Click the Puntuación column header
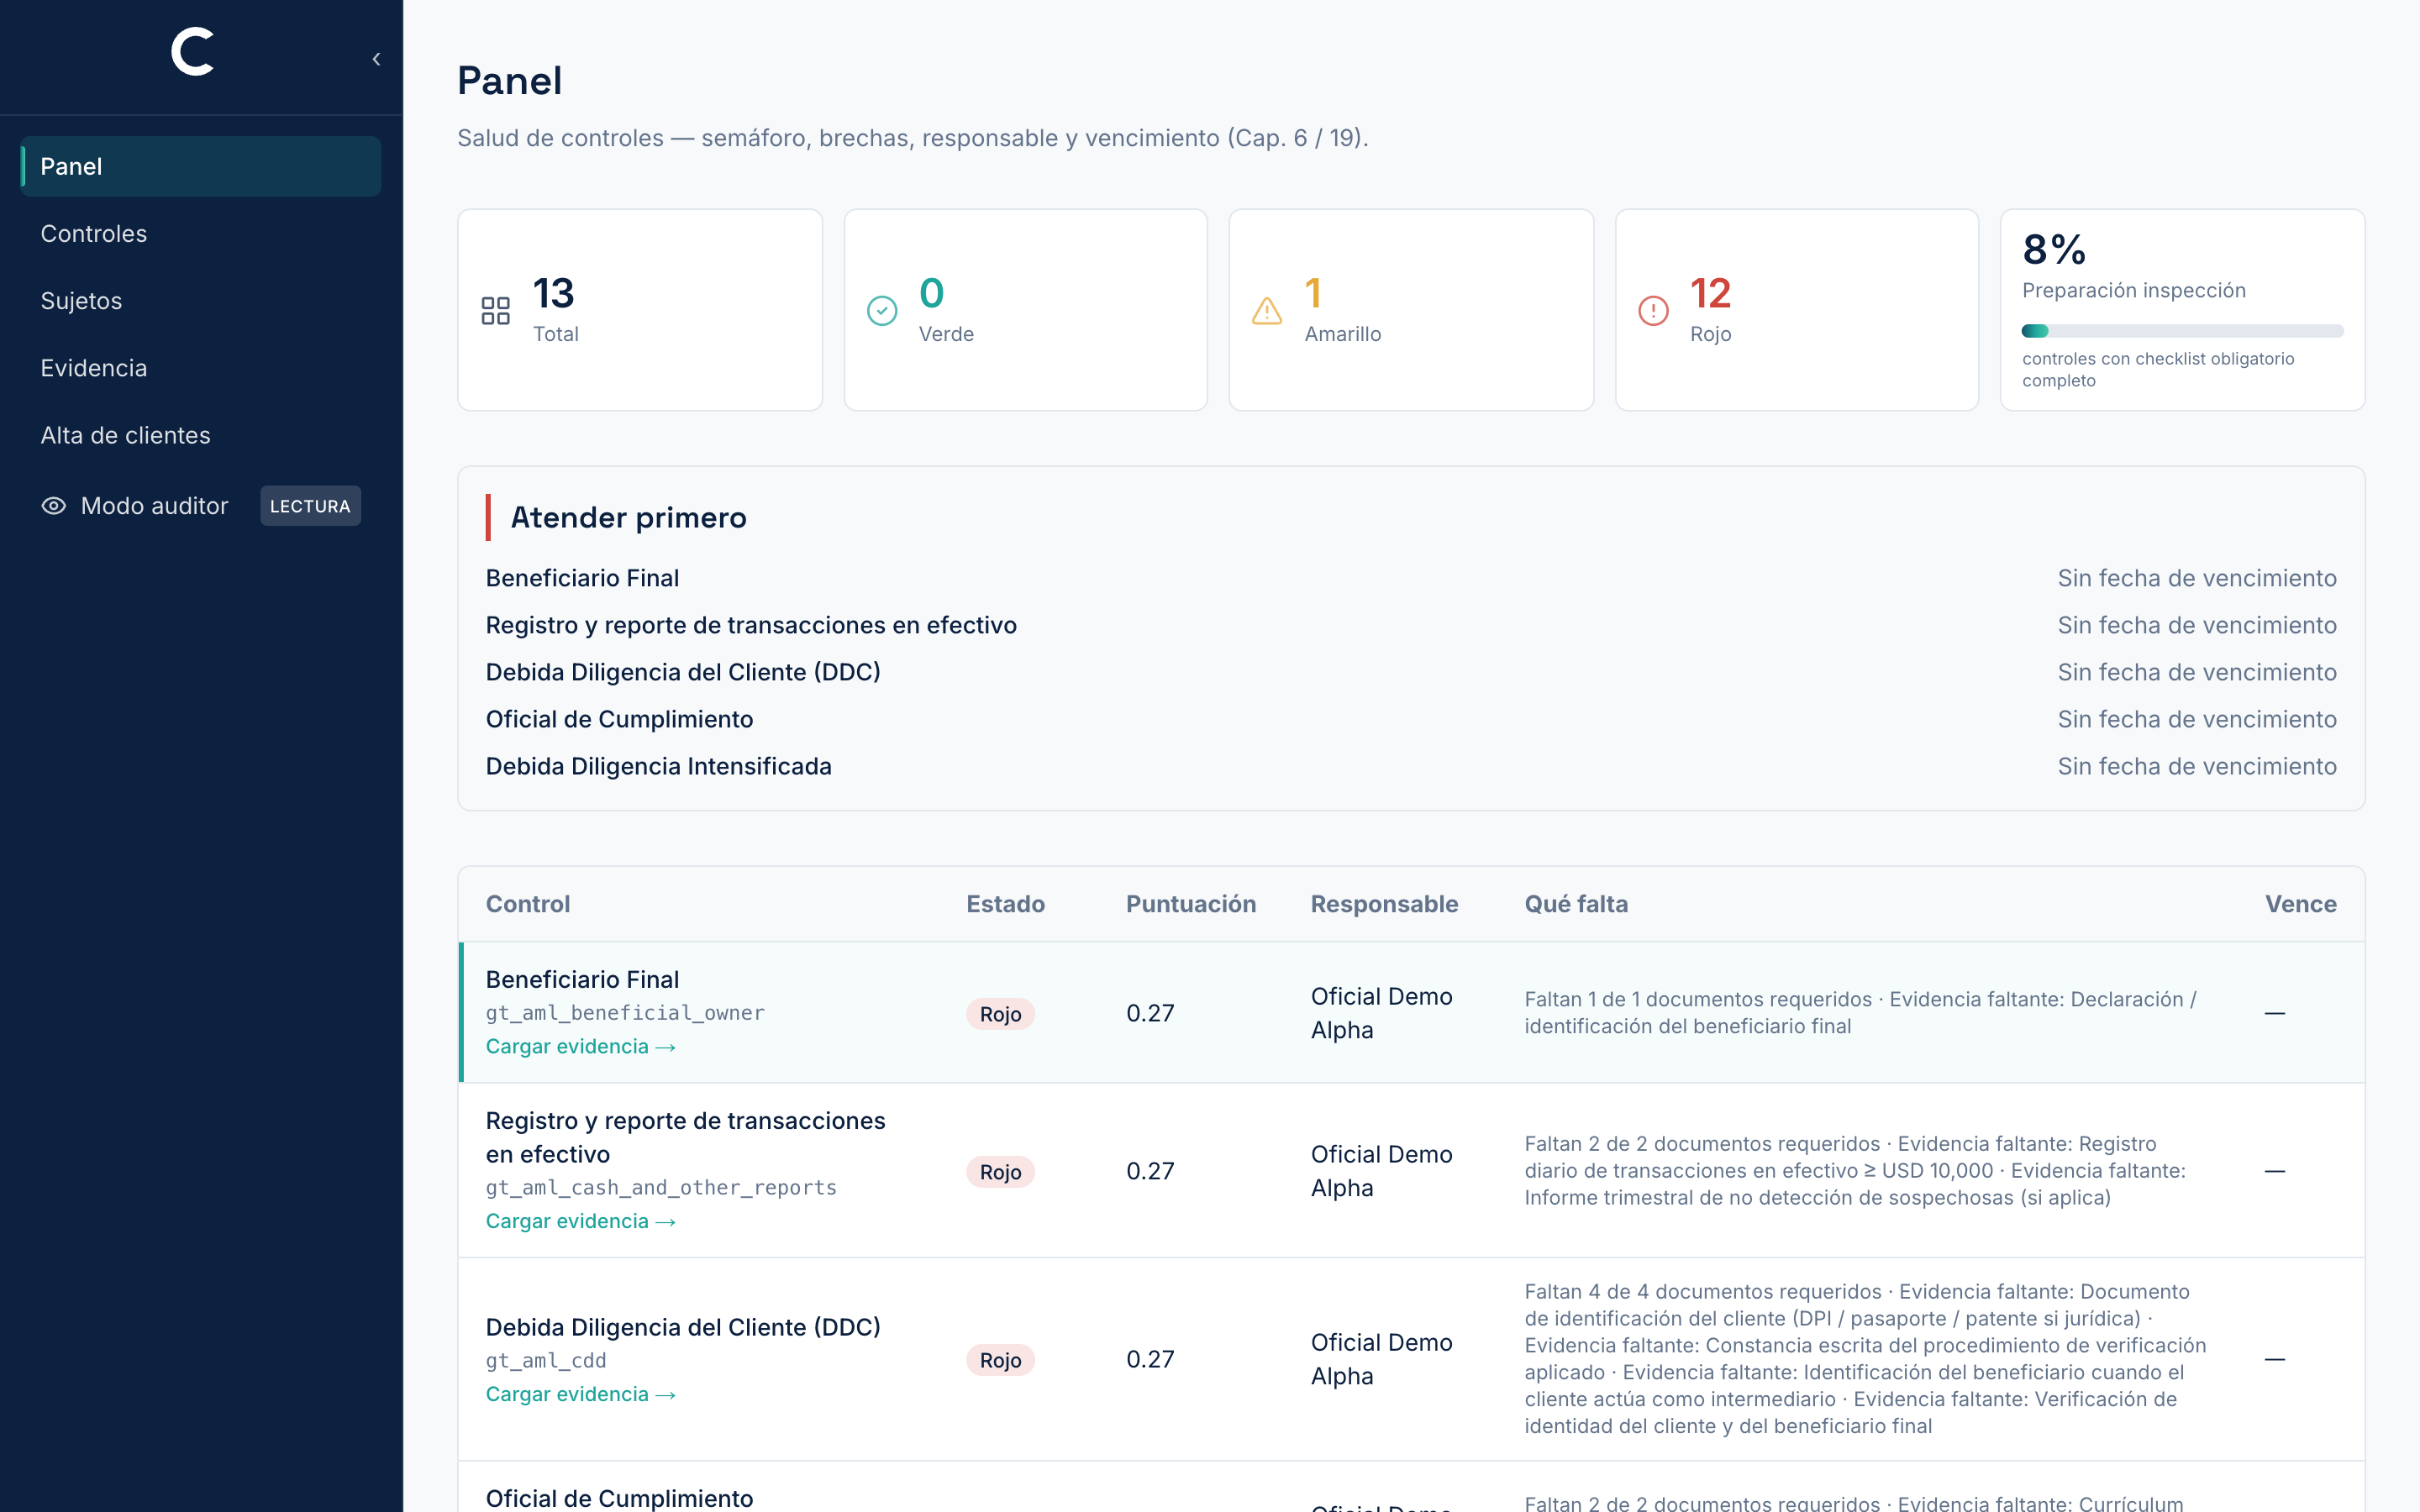This screenshot has width=2420, height=1512. coord(1190,904)
